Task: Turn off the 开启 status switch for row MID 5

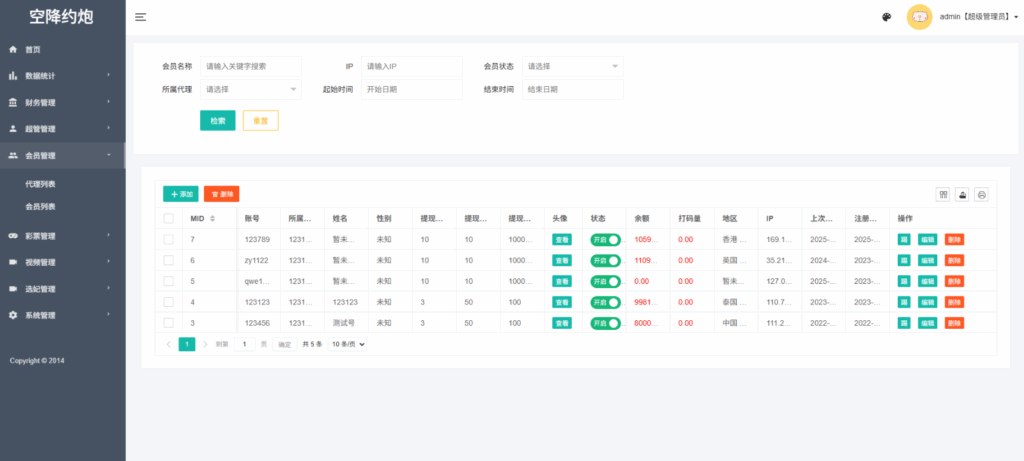Action: click(x=605, y=281)
